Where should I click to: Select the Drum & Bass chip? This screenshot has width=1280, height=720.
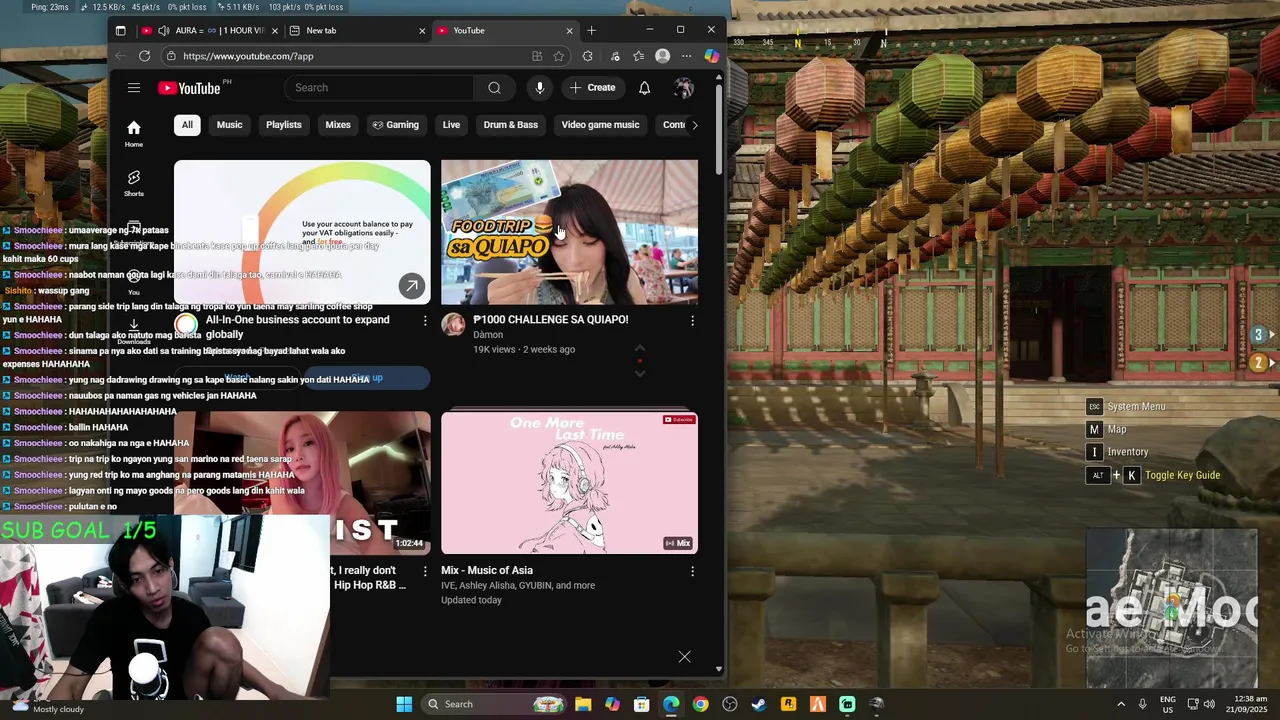(x=511, y=125)
